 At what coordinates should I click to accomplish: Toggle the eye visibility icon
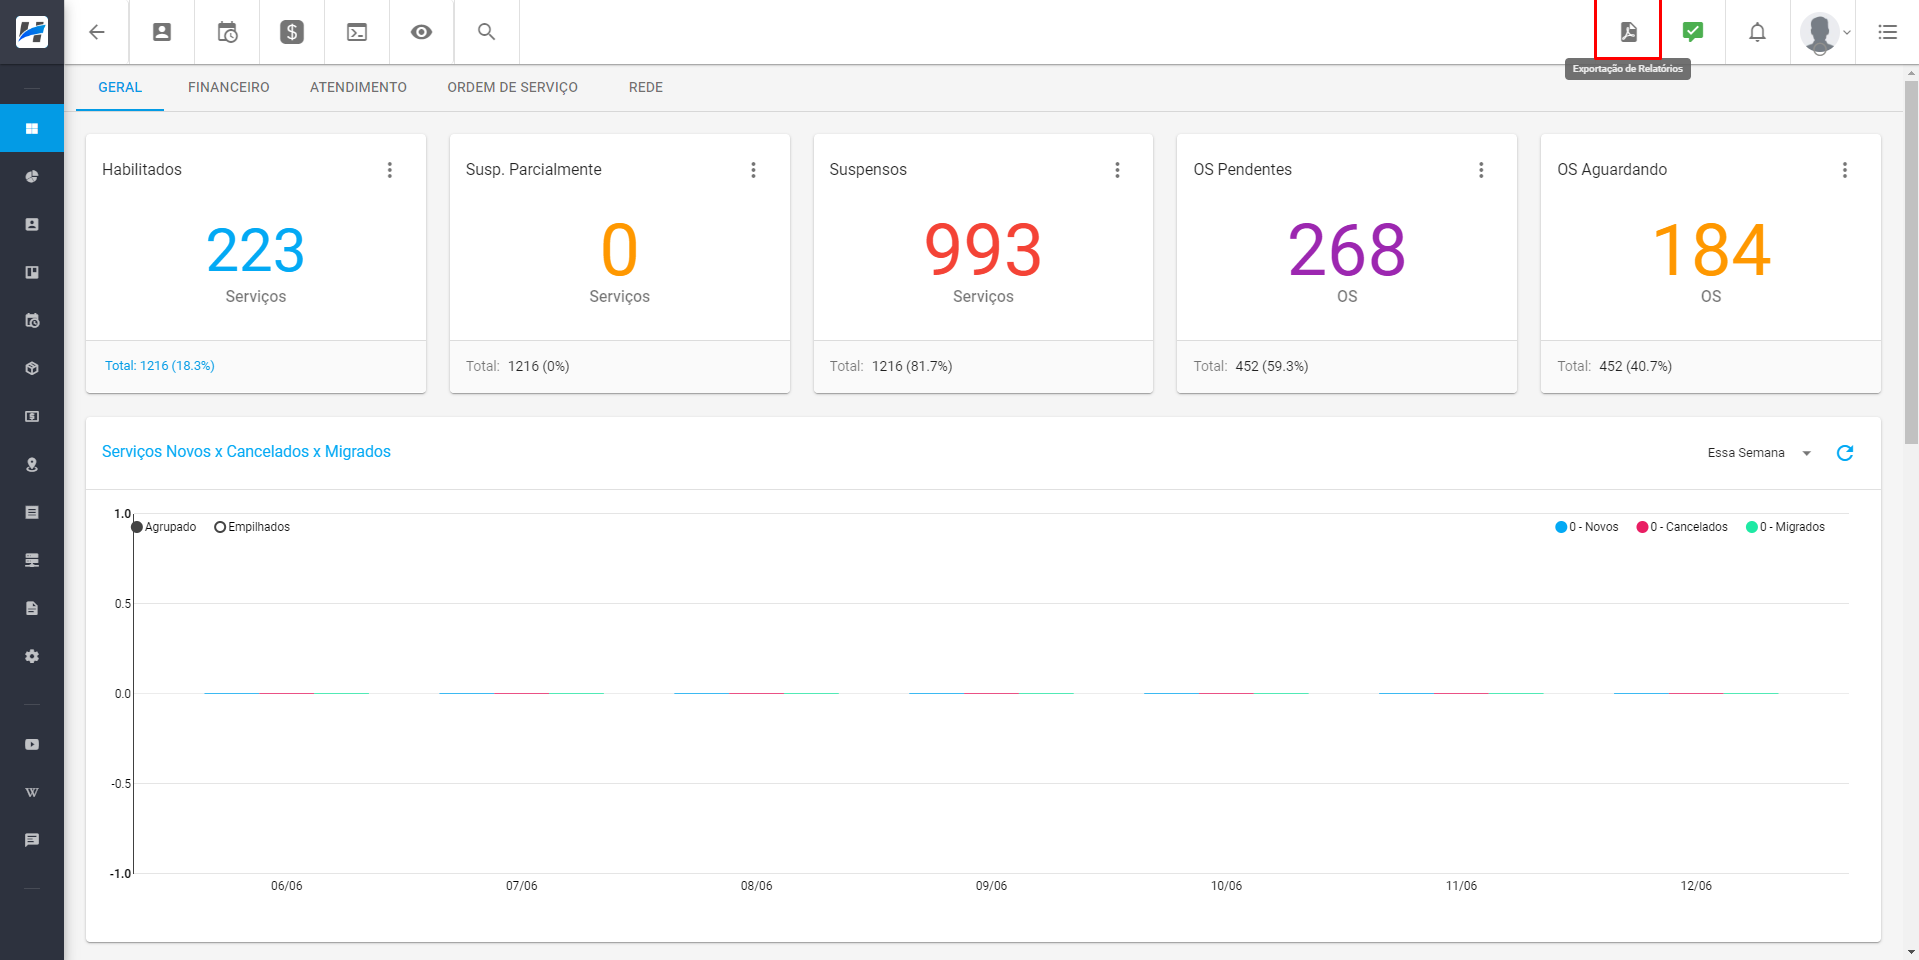421,32
